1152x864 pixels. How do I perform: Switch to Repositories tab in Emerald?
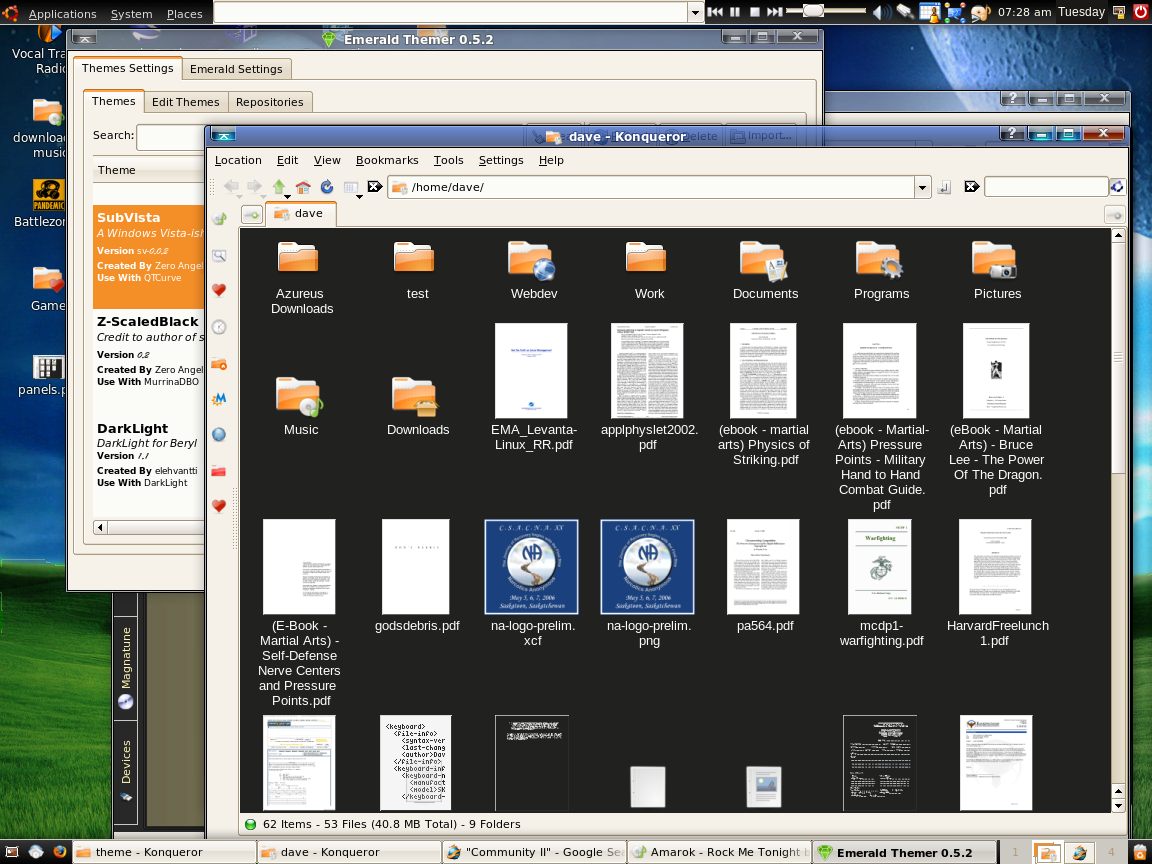(x=270, y=102)
